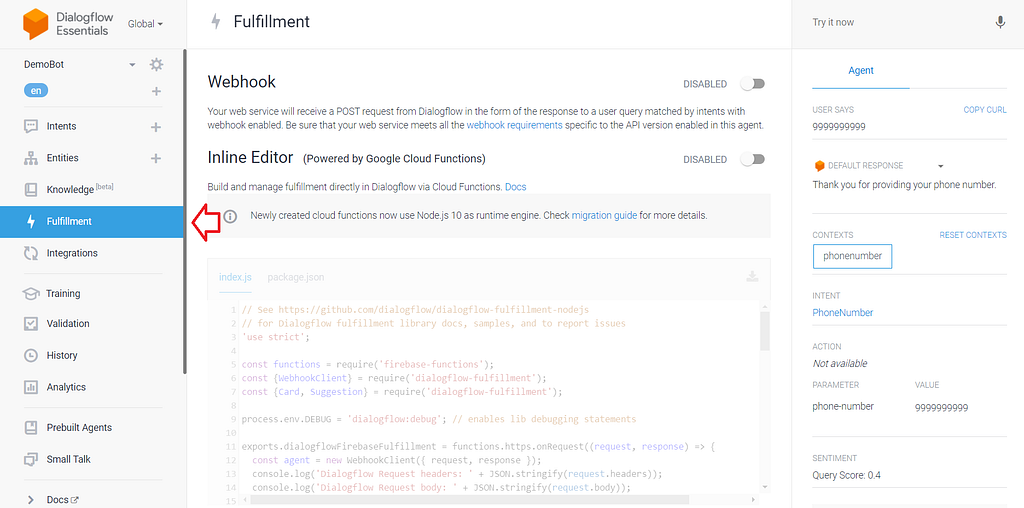The image size is (1024, 508).
Task: Click the History clock icon
Action: [x=31, y=355]
